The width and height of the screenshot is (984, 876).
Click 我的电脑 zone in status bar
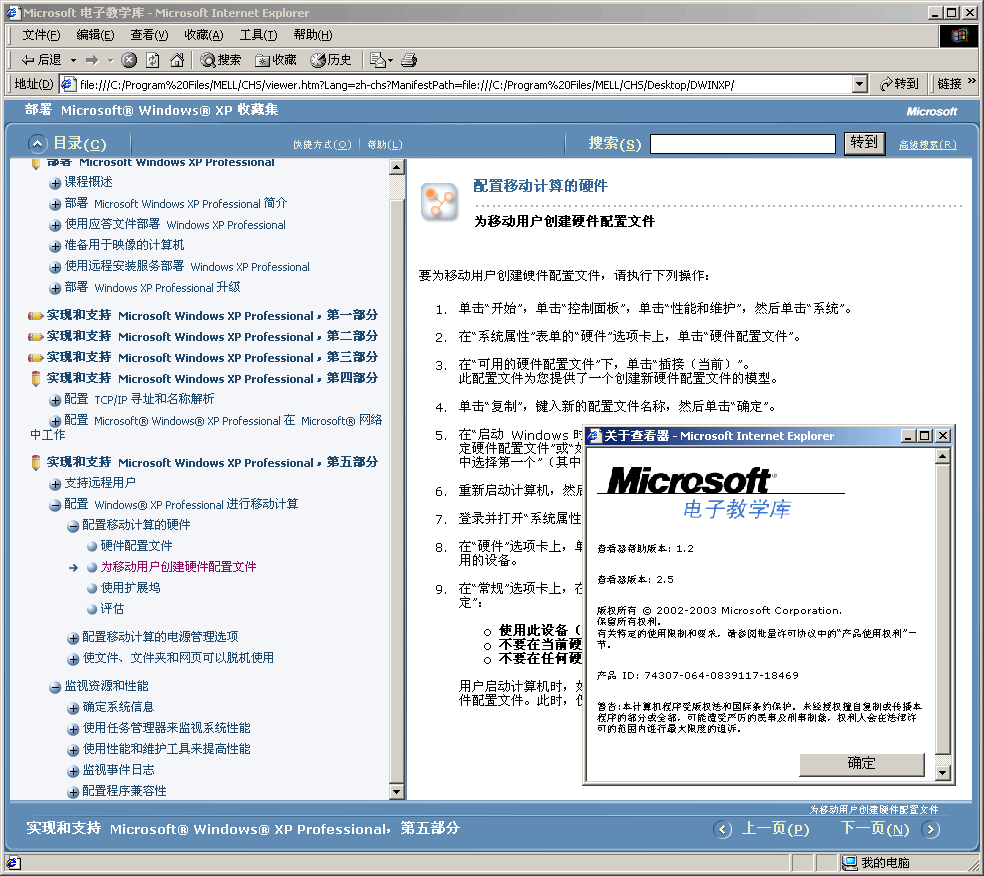coord(876,863)
